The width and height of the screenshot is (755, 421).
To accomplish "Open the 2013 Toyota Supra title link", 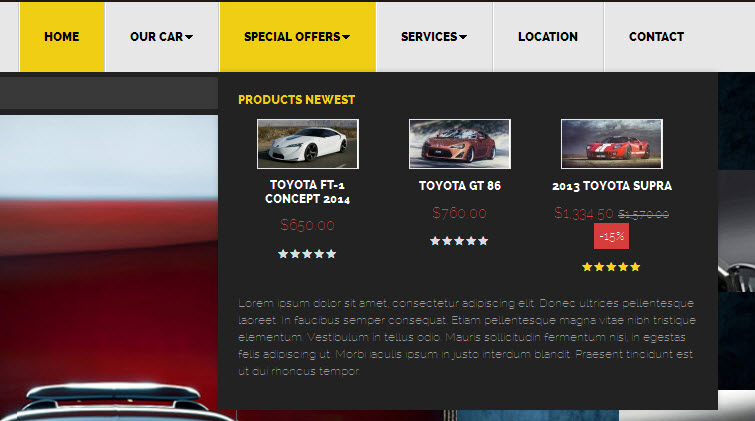I will pos(612,186).
